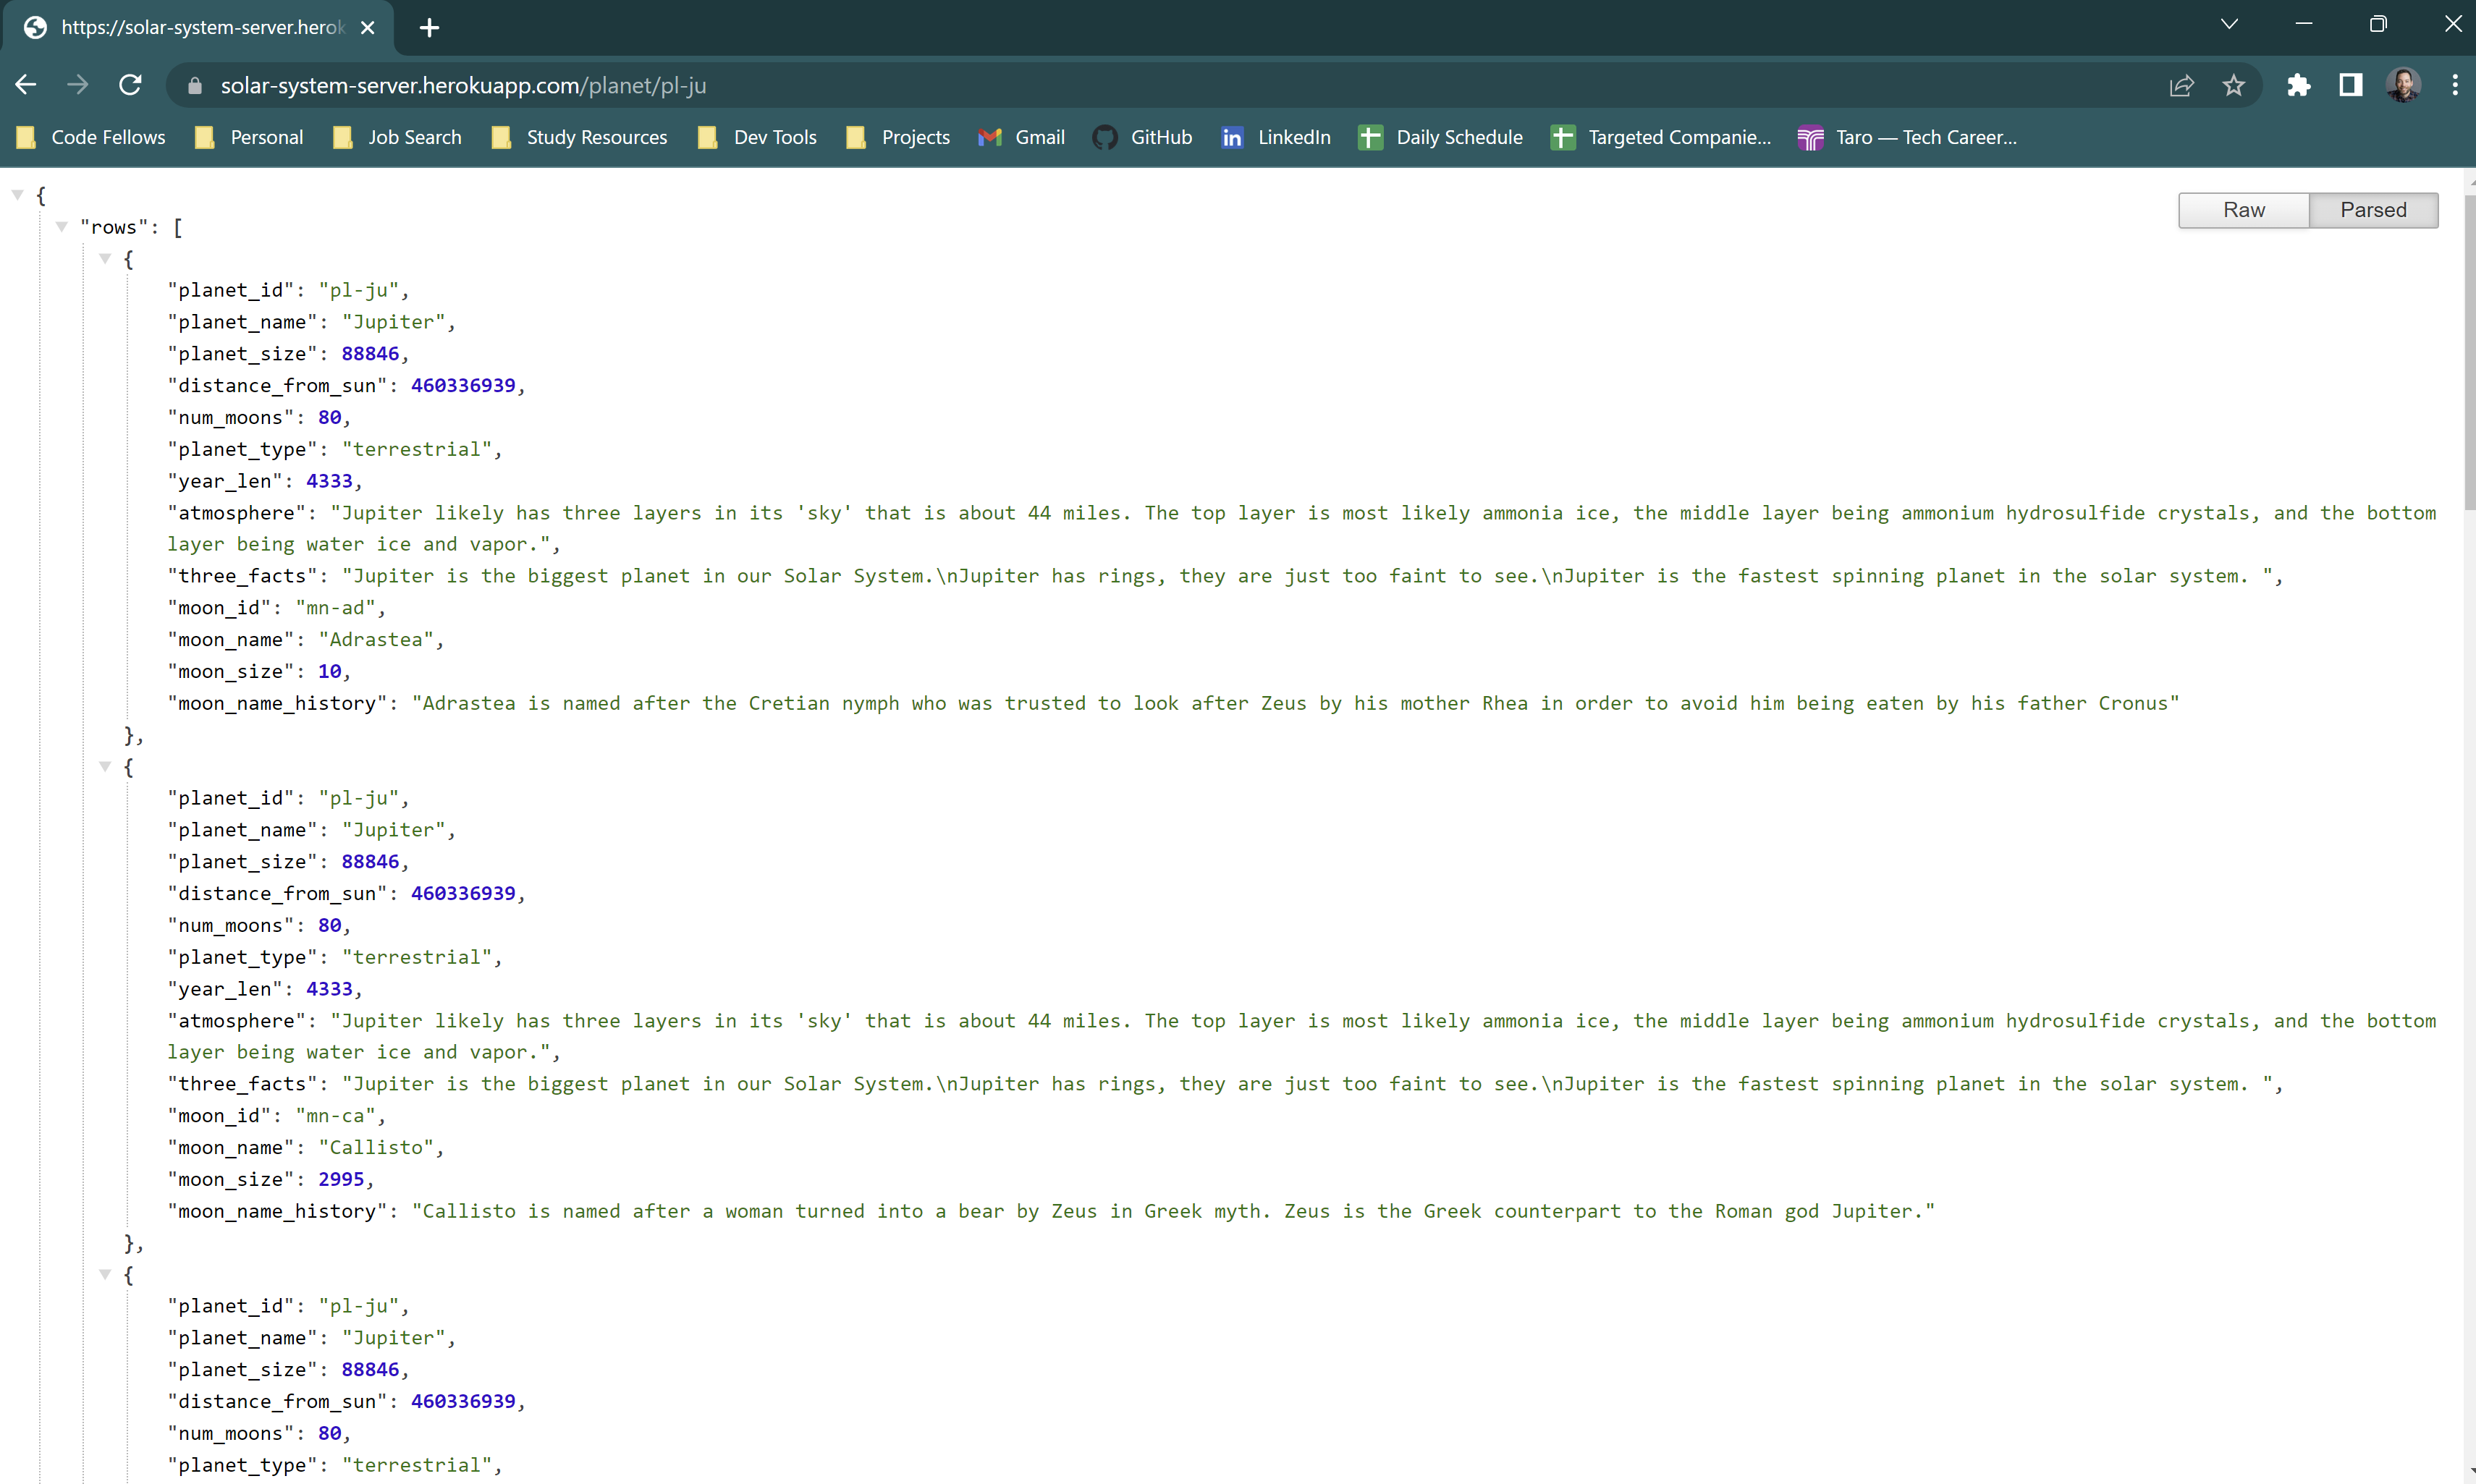Switch JSON view to Parsed
Screen dimensions: 2476x1484
coord(2372,210)
